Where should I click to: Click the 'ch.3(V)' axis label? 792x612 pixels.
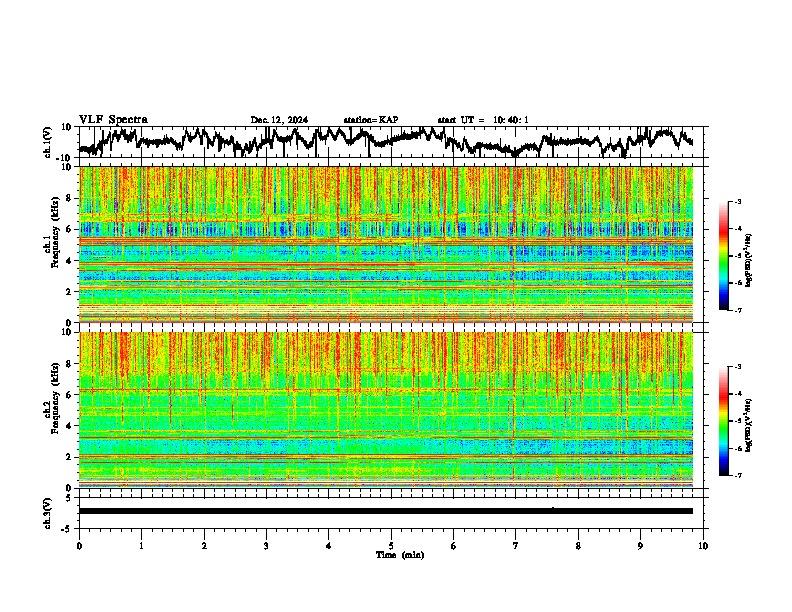pyautogui.click(x=48, y=514)
